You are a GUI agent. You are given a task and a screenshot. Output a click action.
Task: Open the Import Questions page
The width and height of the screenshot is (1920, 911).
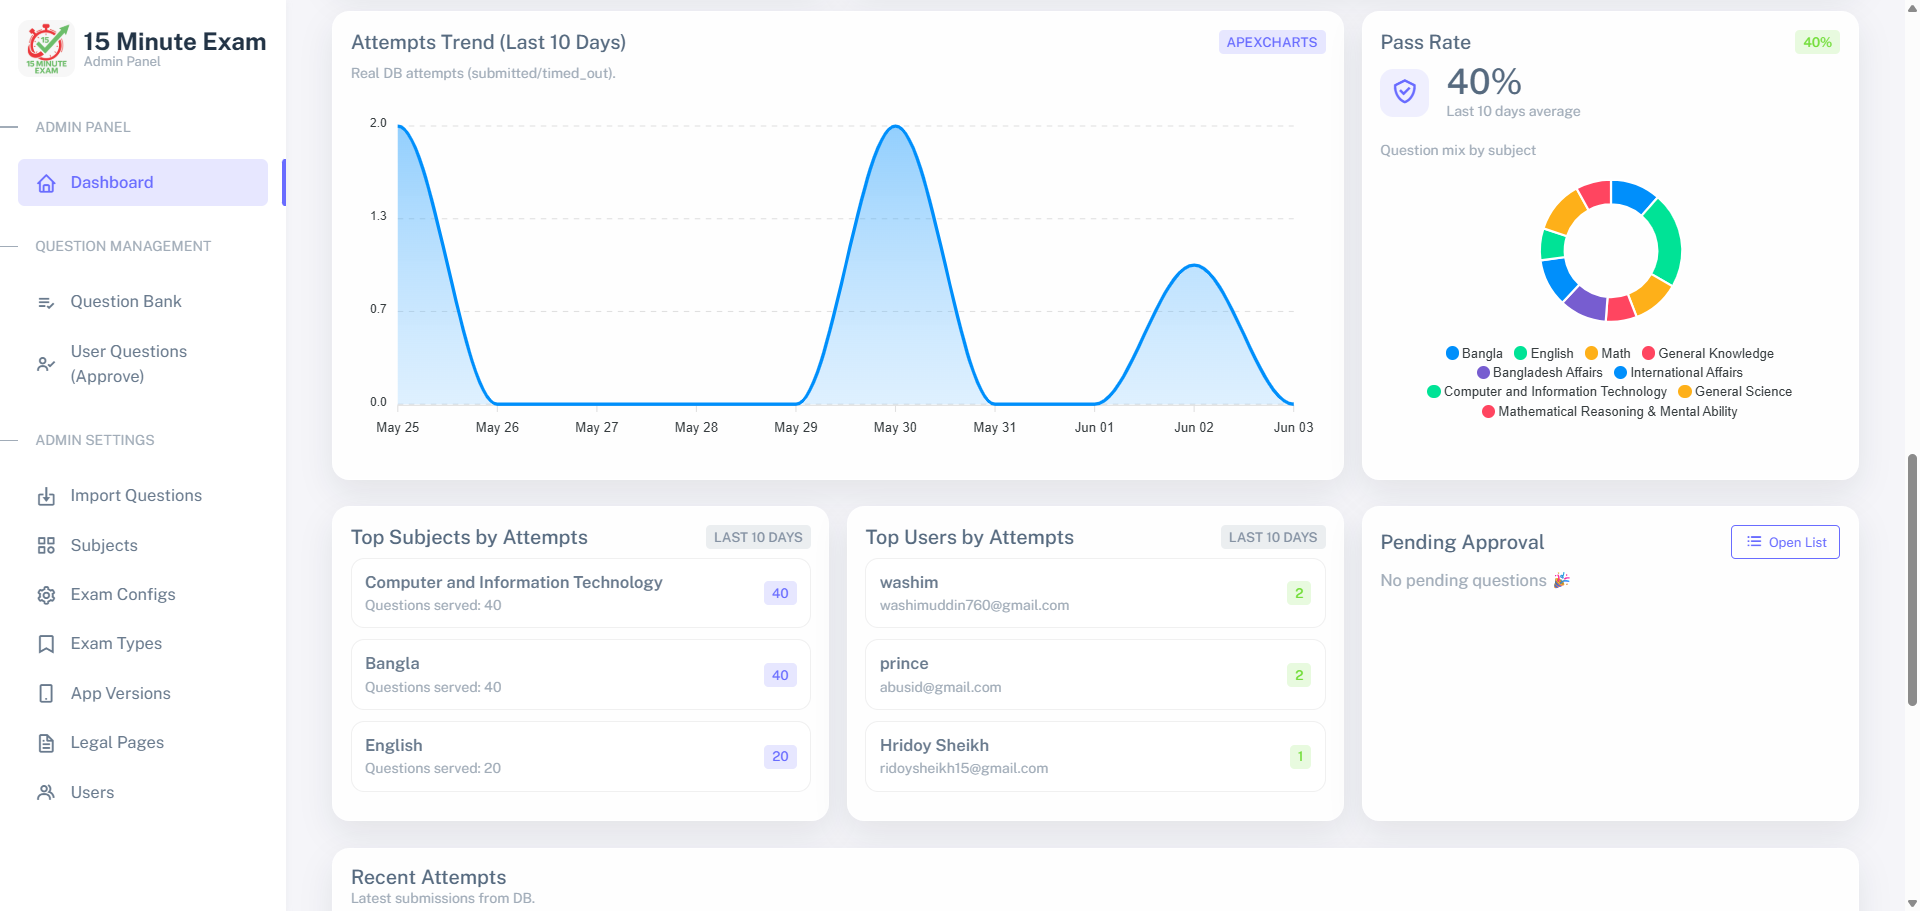(143, 496)
